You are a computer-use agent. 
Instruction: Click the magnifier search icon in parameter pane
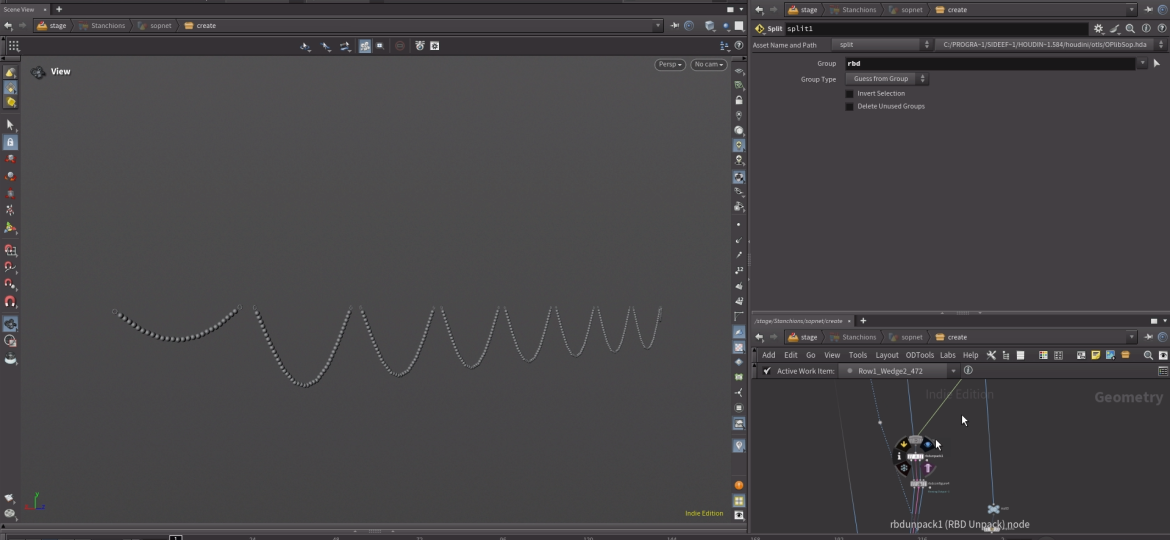pos(1130,29)
